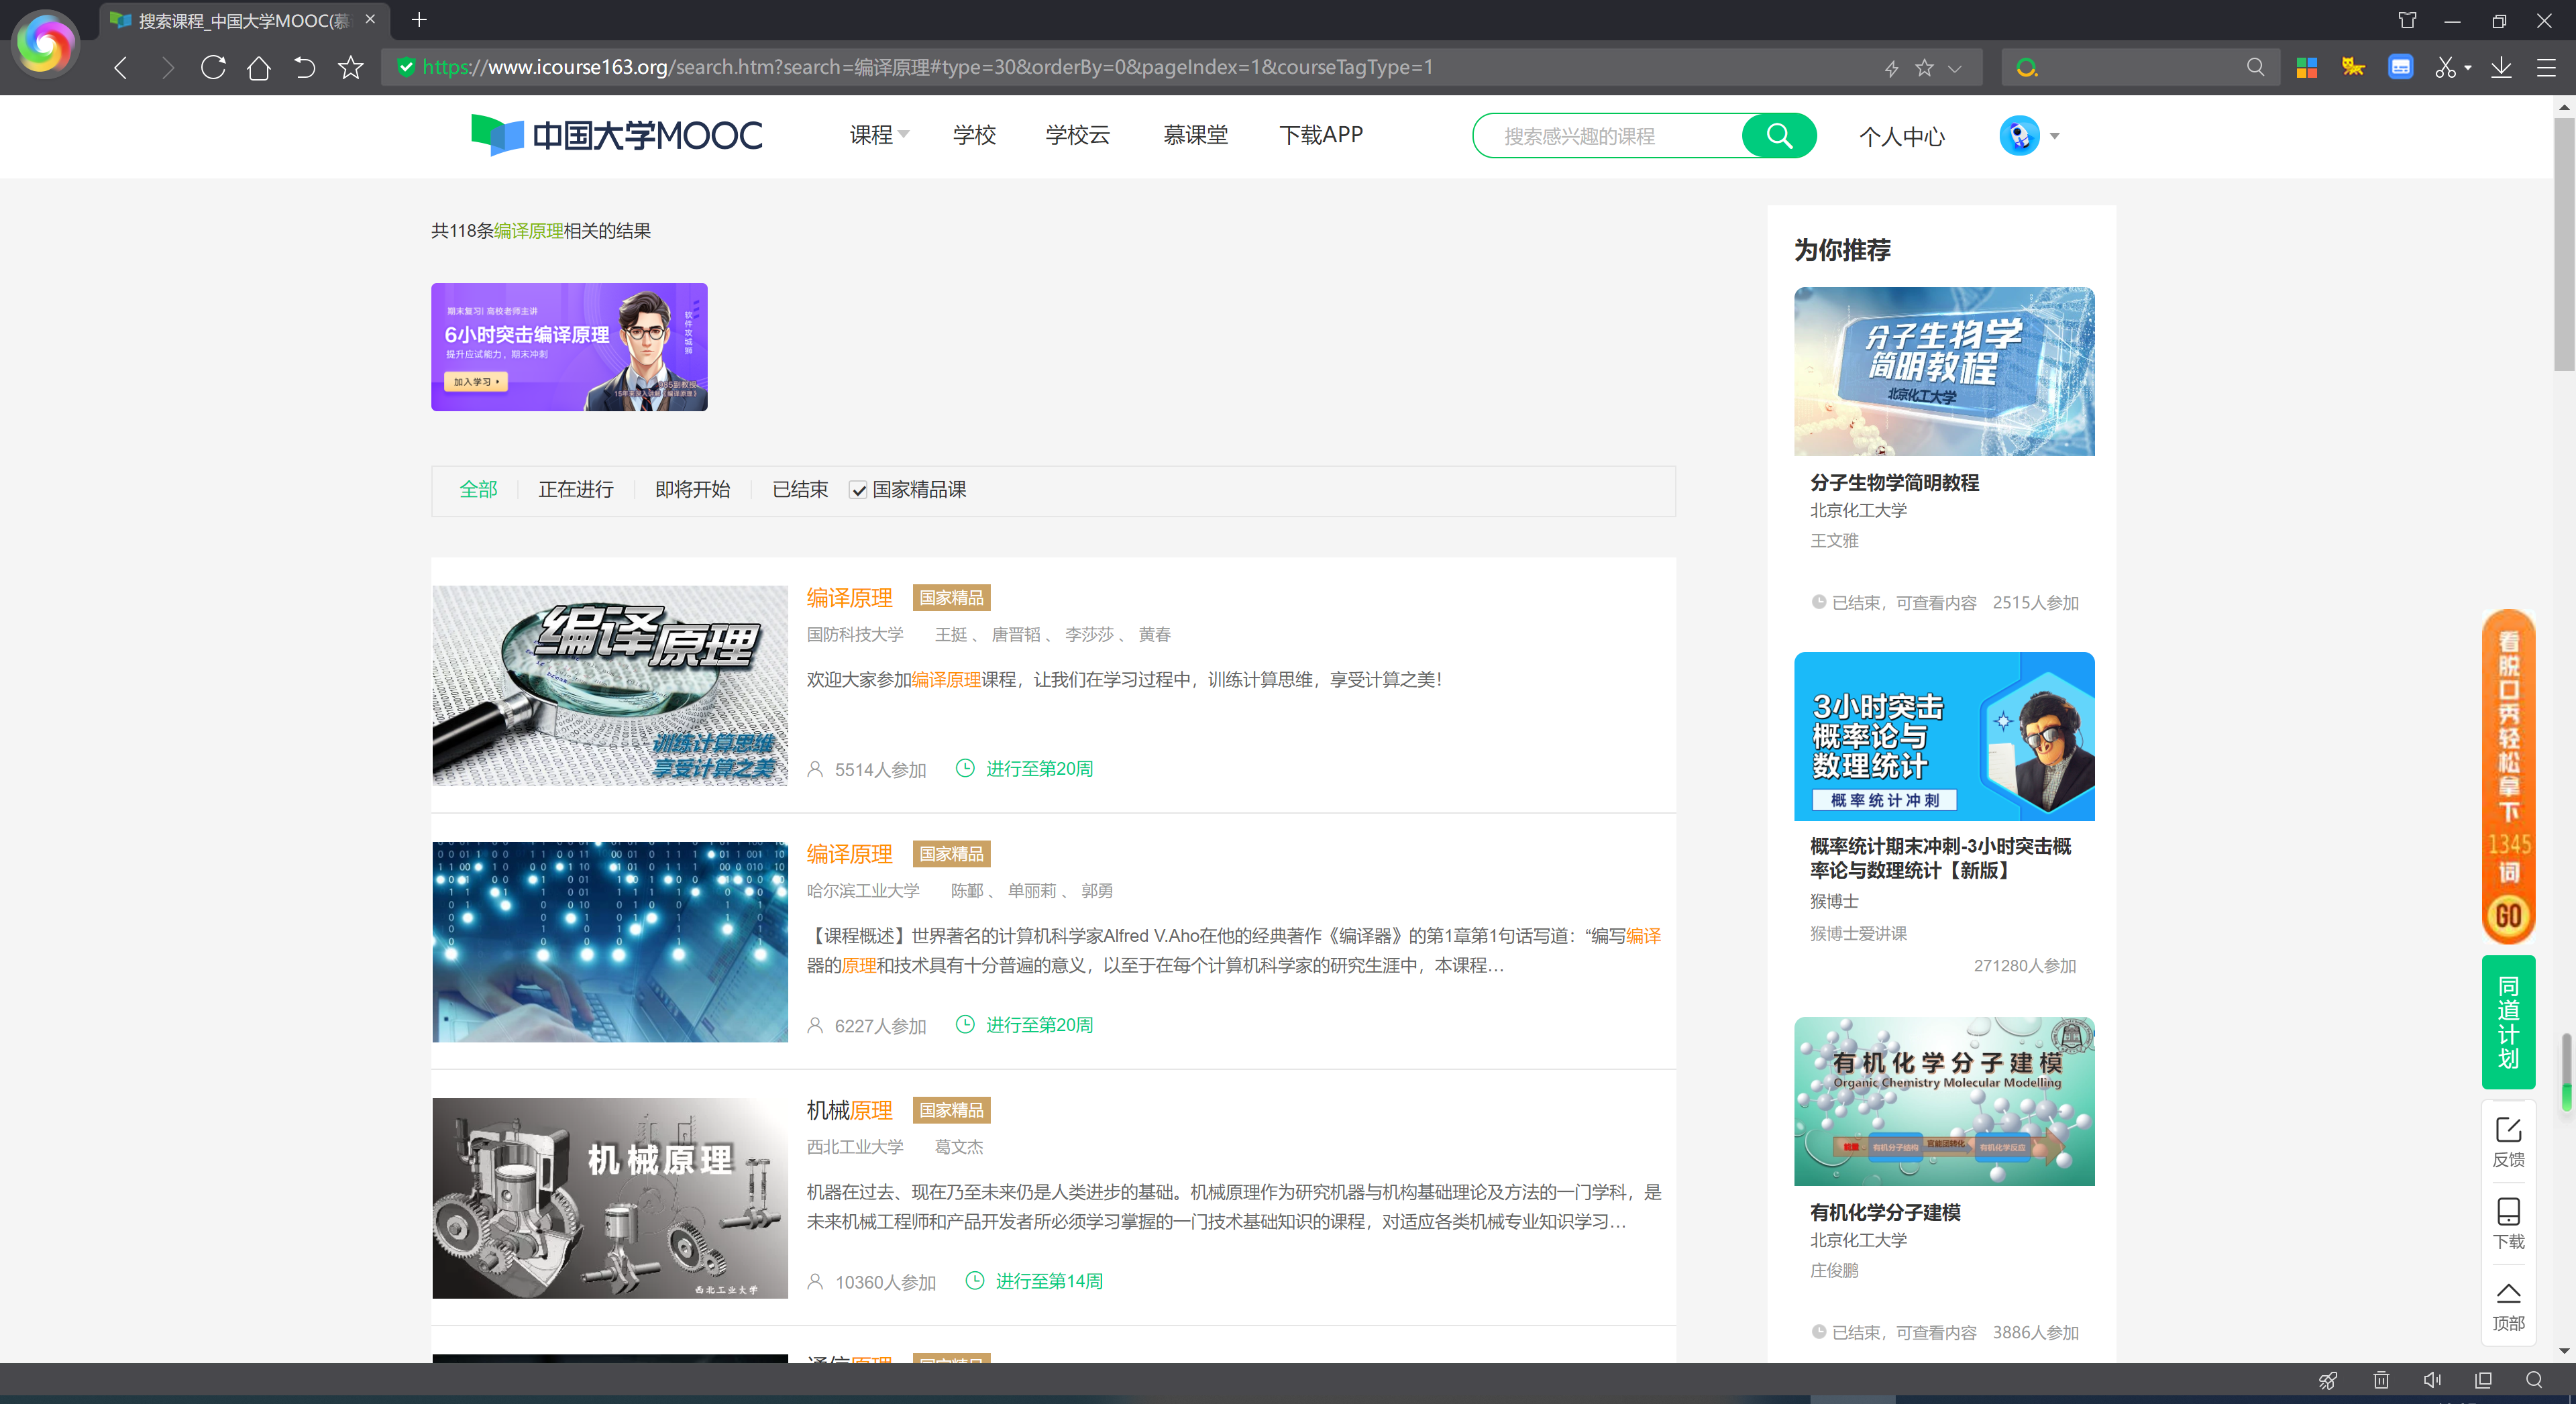
Task: Click orange 看脱口秀 GO side banner
Action: pyautogui.click(x=2508, y=777)
